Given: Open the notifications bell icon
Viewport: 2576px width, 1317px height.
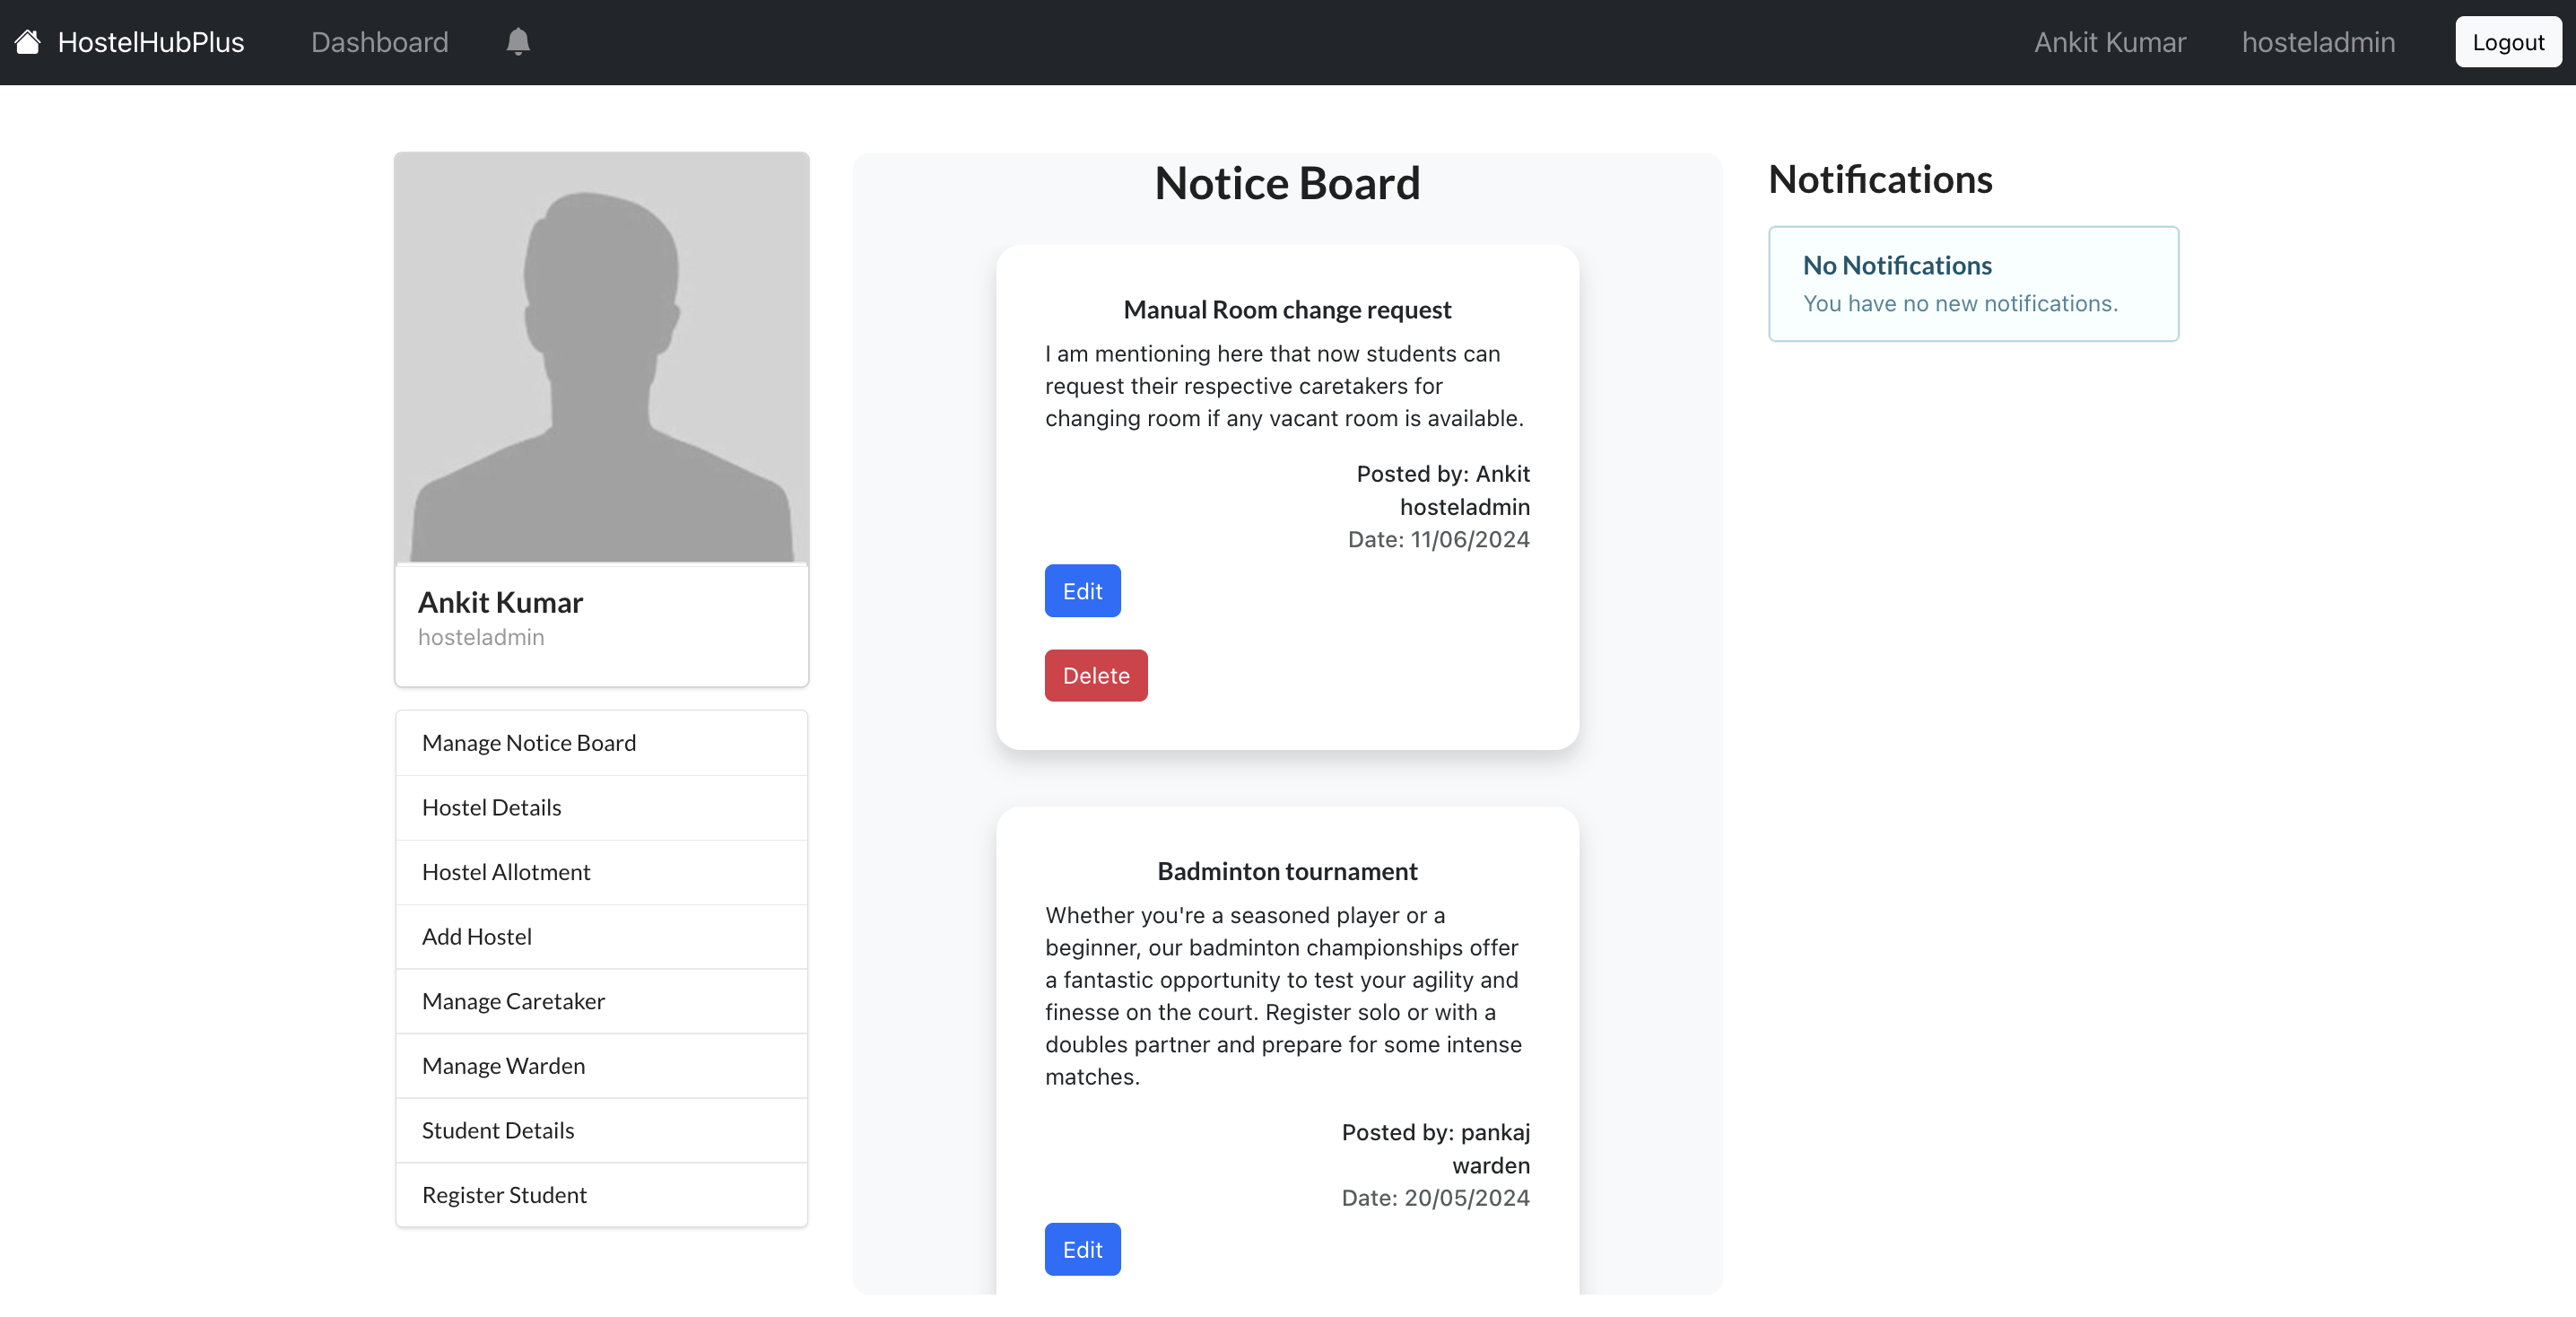Looking at the screenshot, I should pyautogui.click(x=517, y=42).
